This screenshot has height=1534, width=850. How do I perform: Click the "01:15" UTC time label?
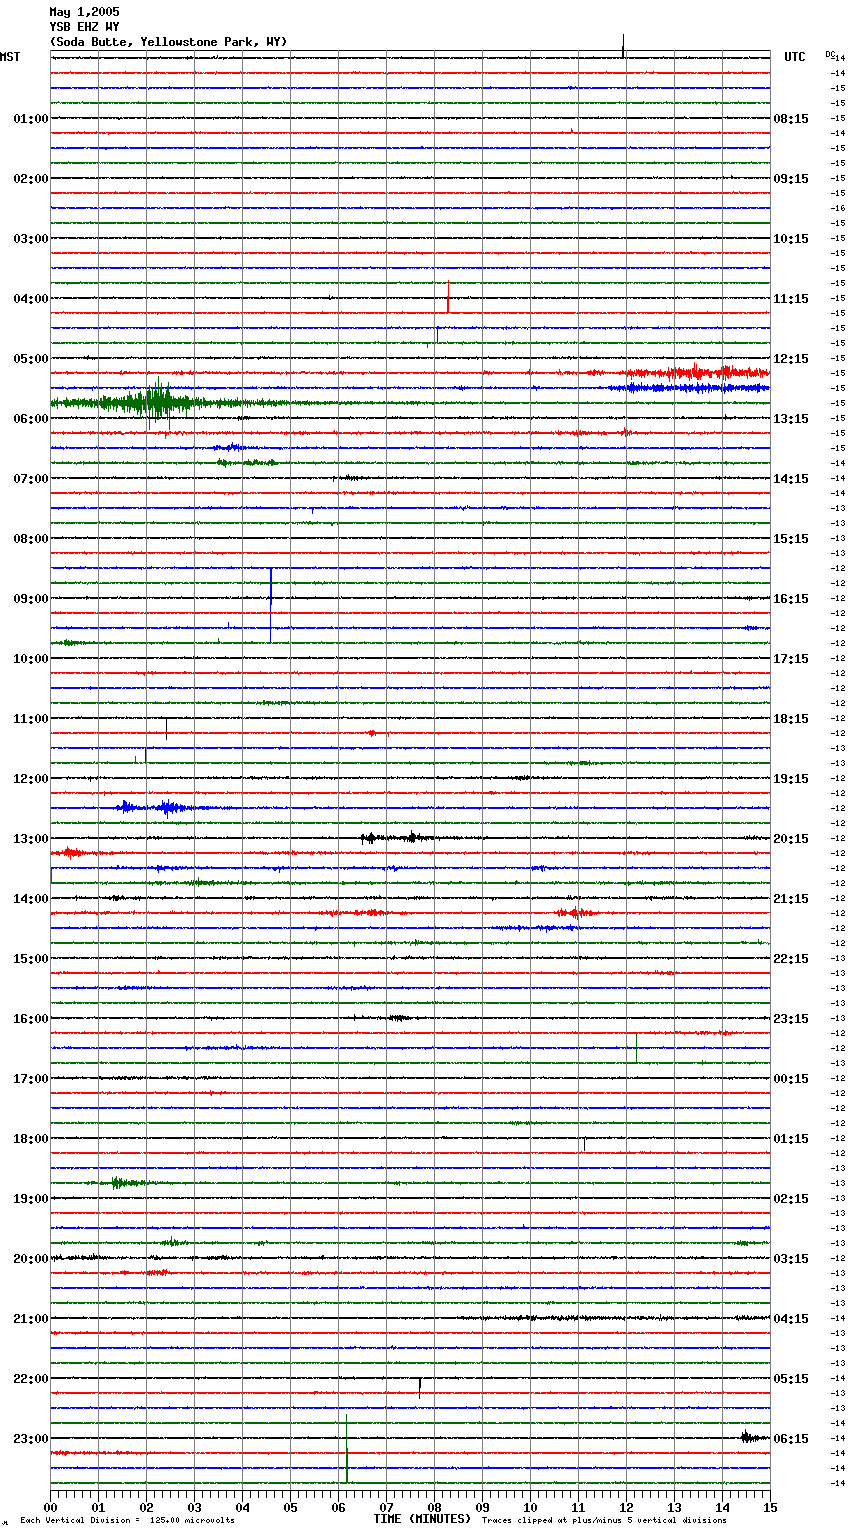click(x=791, y=1139)
